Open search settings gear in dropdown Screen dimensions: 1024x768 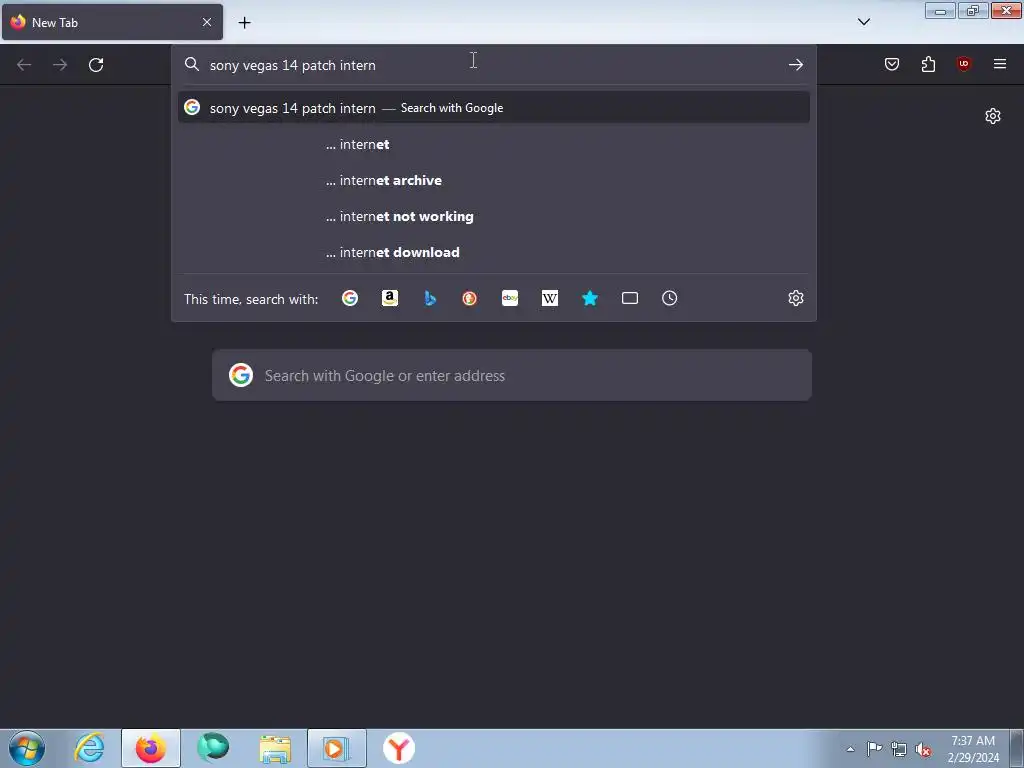(795, 298)
